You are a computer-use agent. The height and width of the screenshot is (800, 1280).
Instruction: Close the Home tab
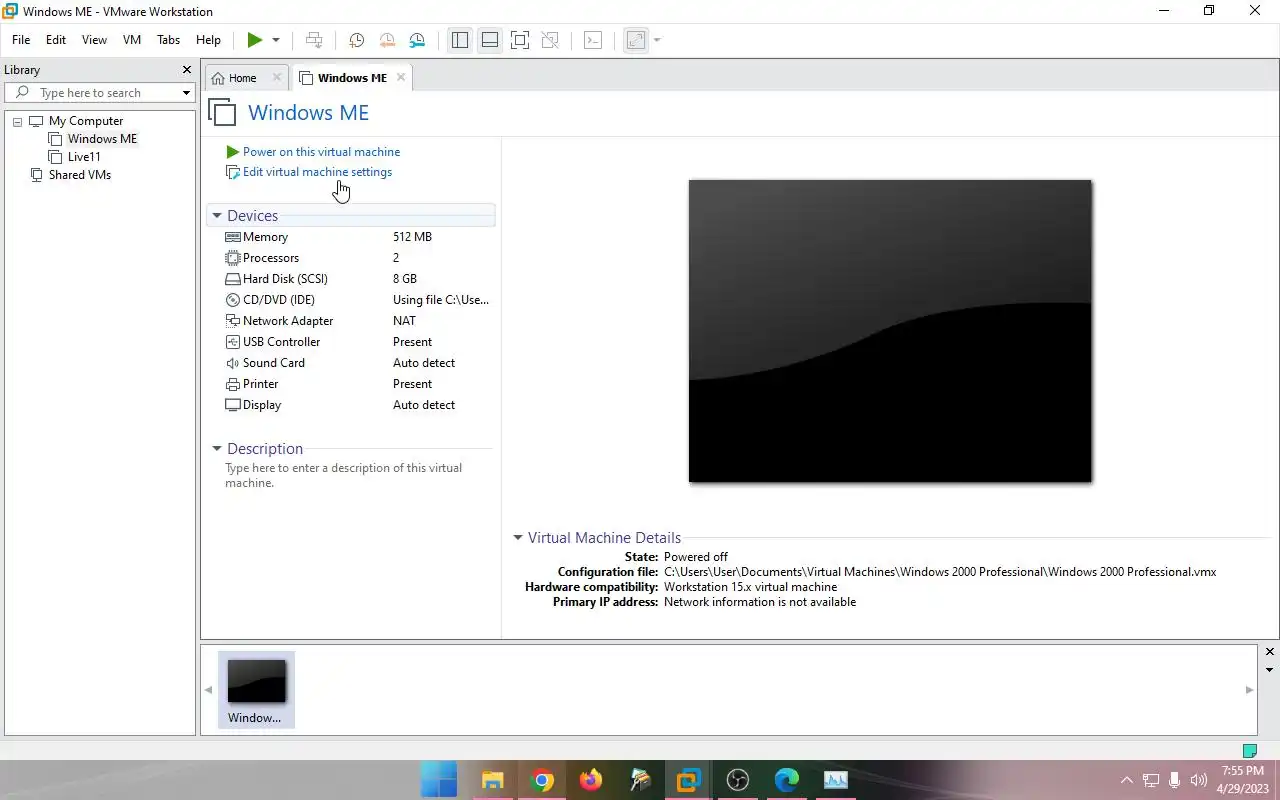277,77
